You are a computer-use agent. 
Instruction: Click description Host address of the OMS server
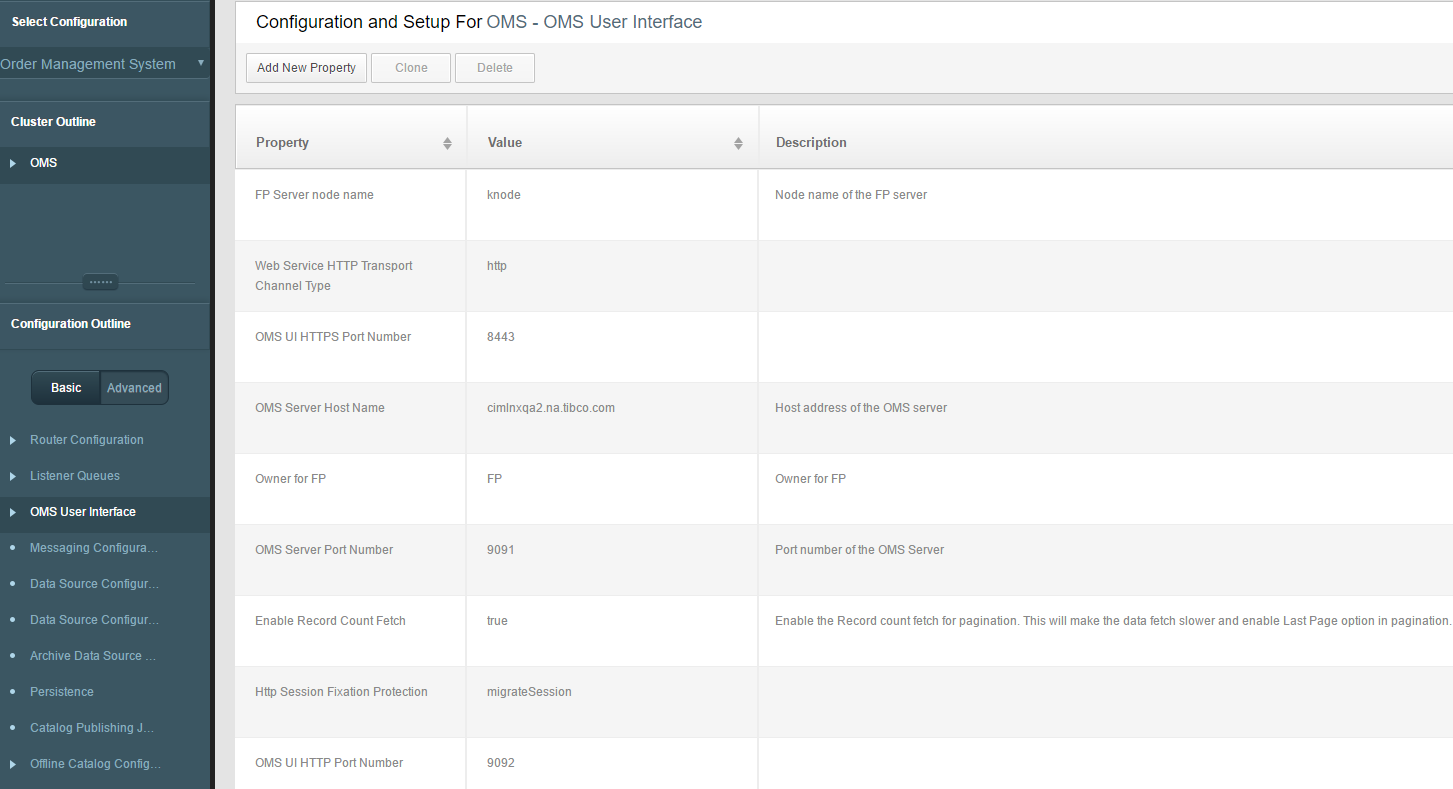click(861, 408)
